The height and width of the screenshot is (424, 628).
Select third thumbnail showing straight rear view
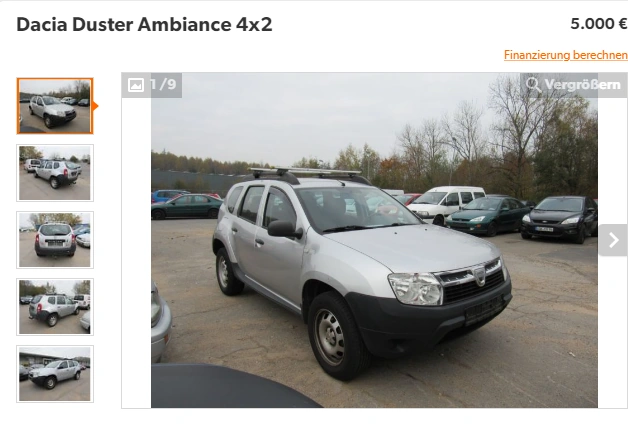click(55, 240)
